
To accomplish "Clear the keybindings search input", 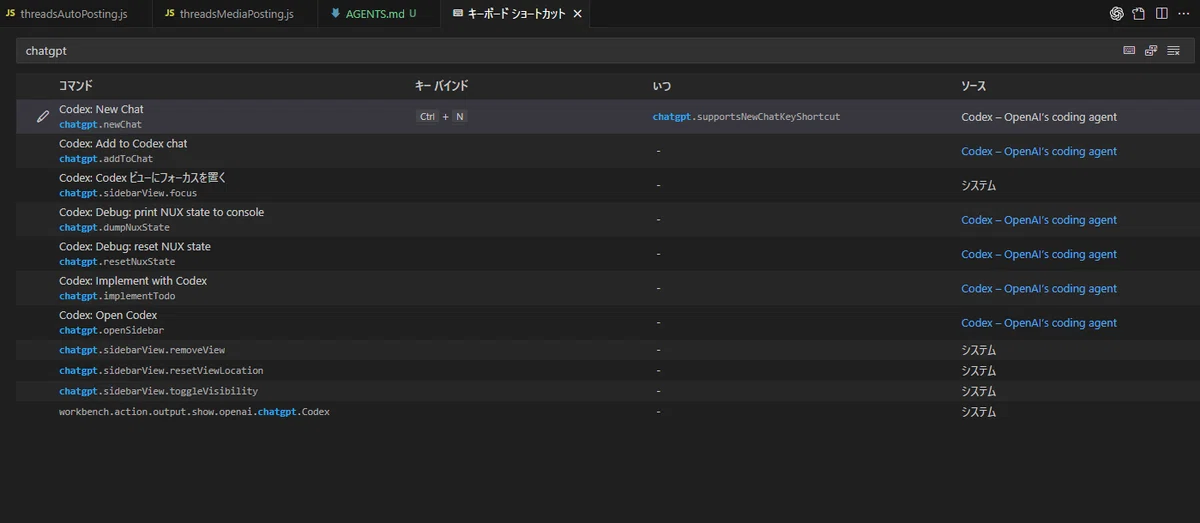I will tap(1173, 50).
